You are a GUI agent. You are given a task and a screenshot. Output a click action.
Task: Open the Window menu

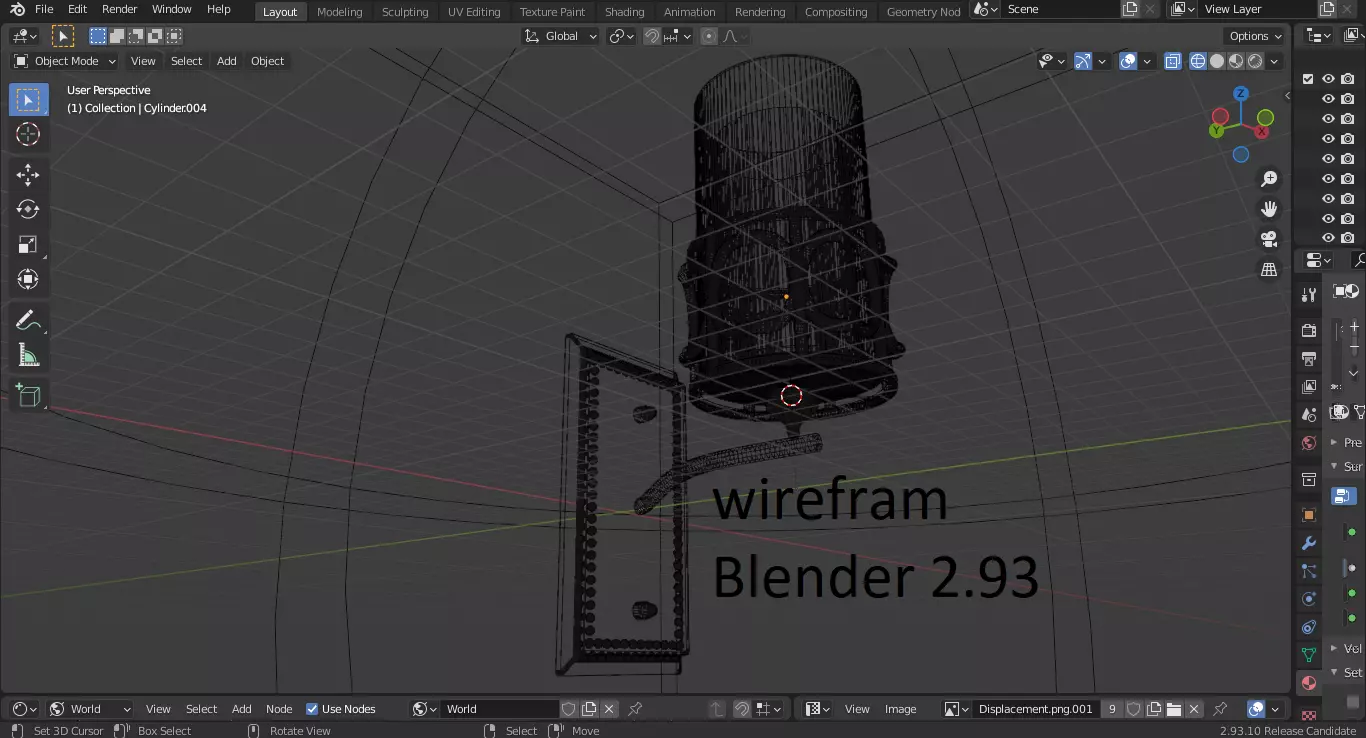[172, 9]
